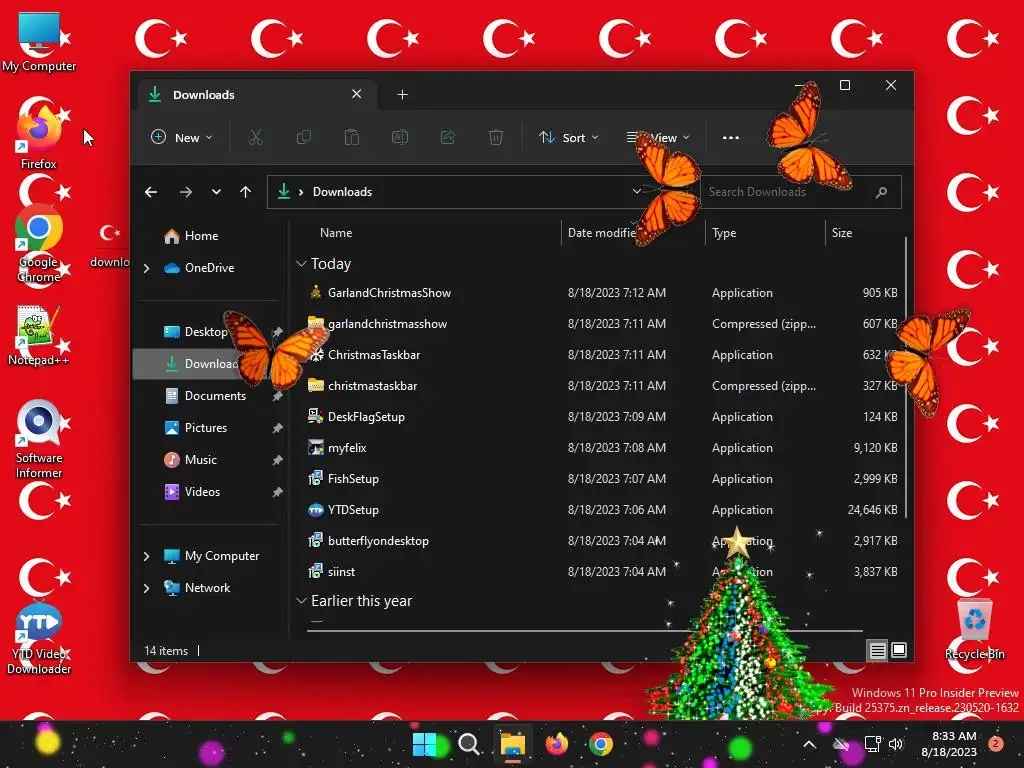
Task: Expand address bar history dropdown
Action: click(x=637, y=191)
